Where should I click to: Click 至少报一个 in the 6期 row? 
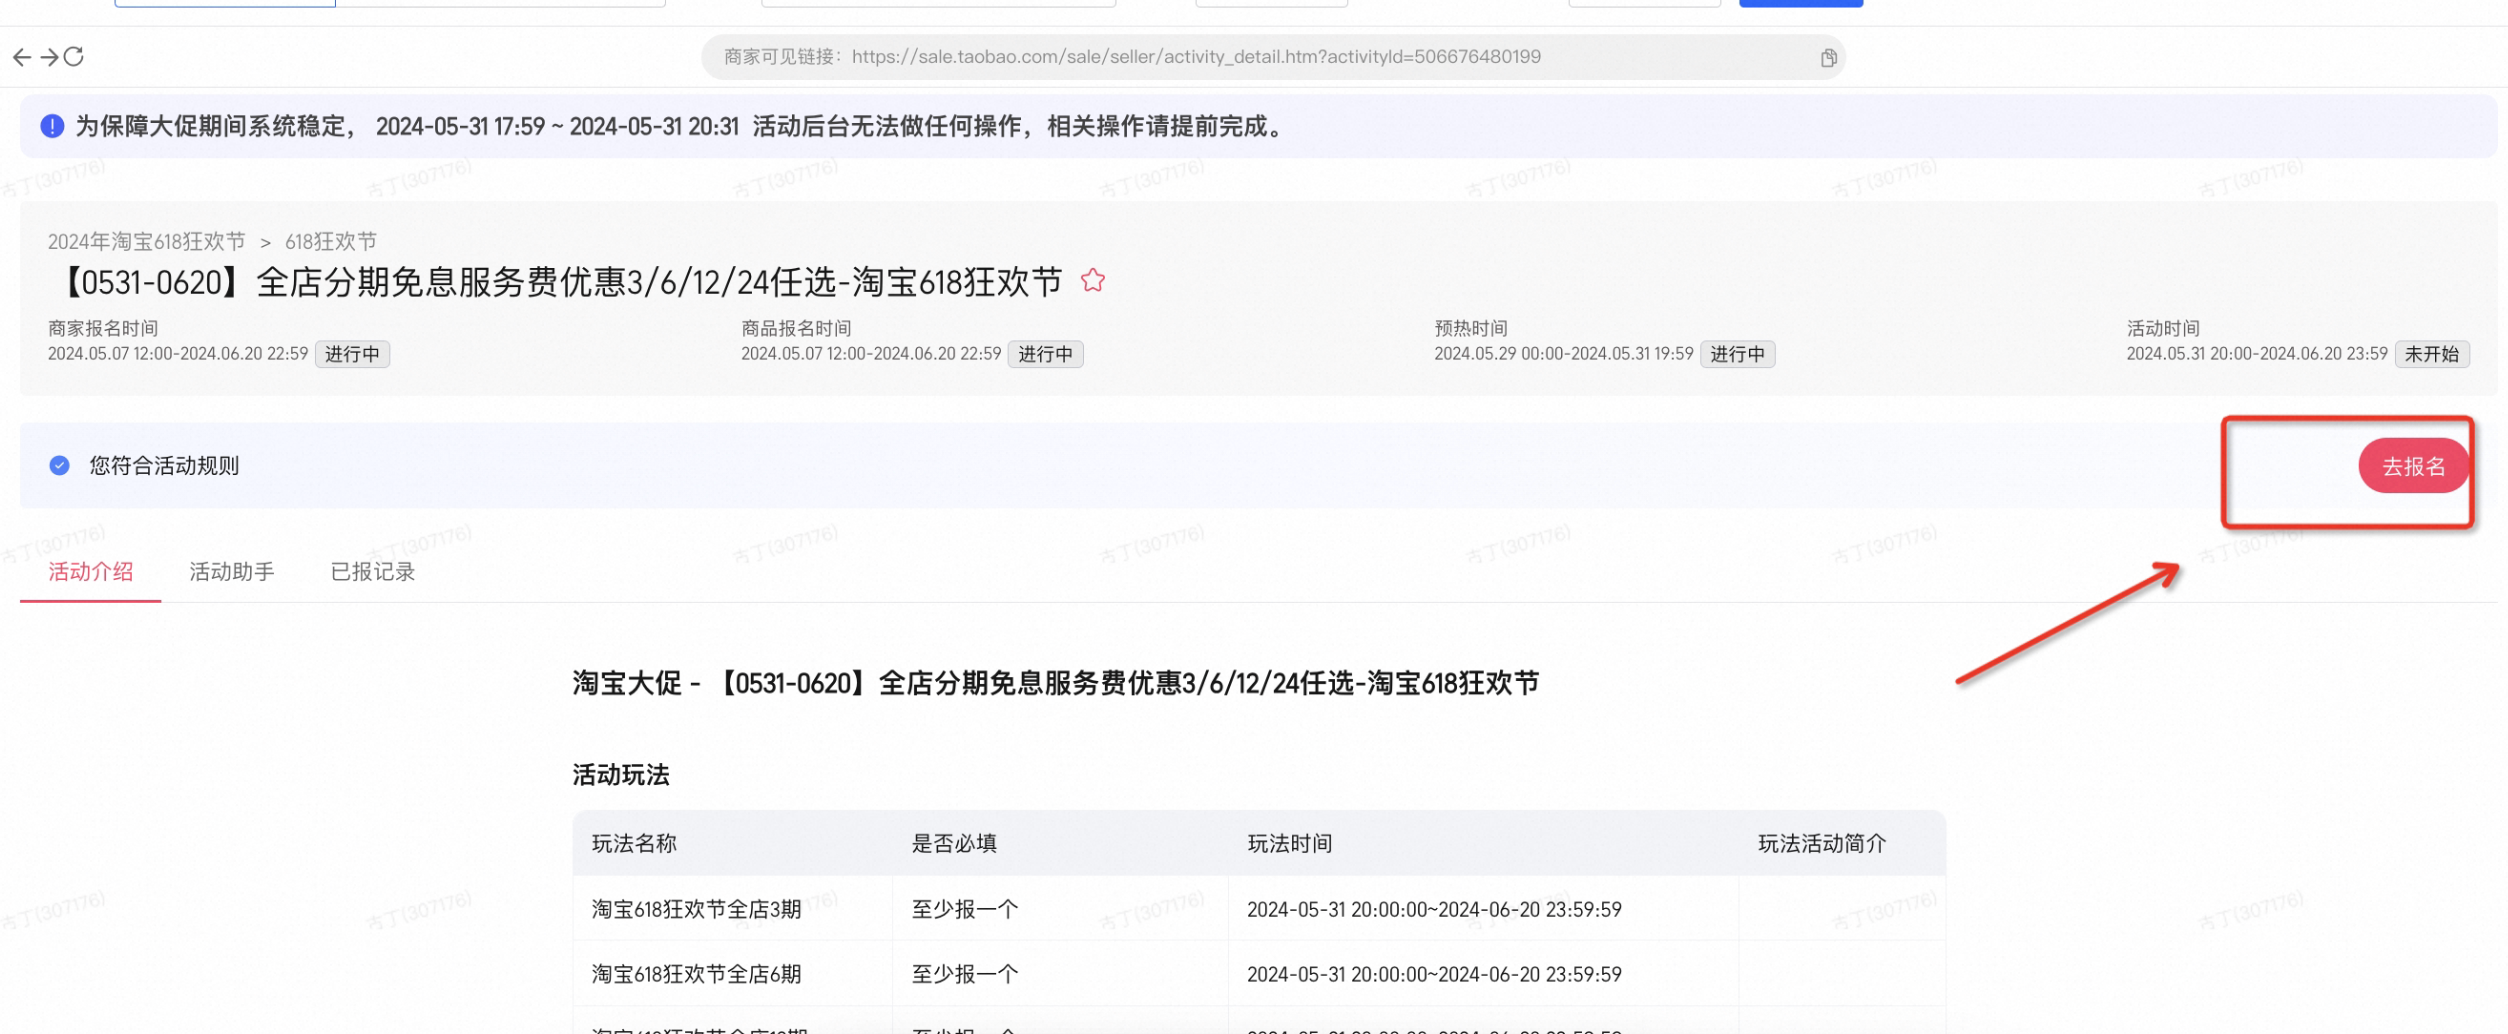click(x=965, y=974)
